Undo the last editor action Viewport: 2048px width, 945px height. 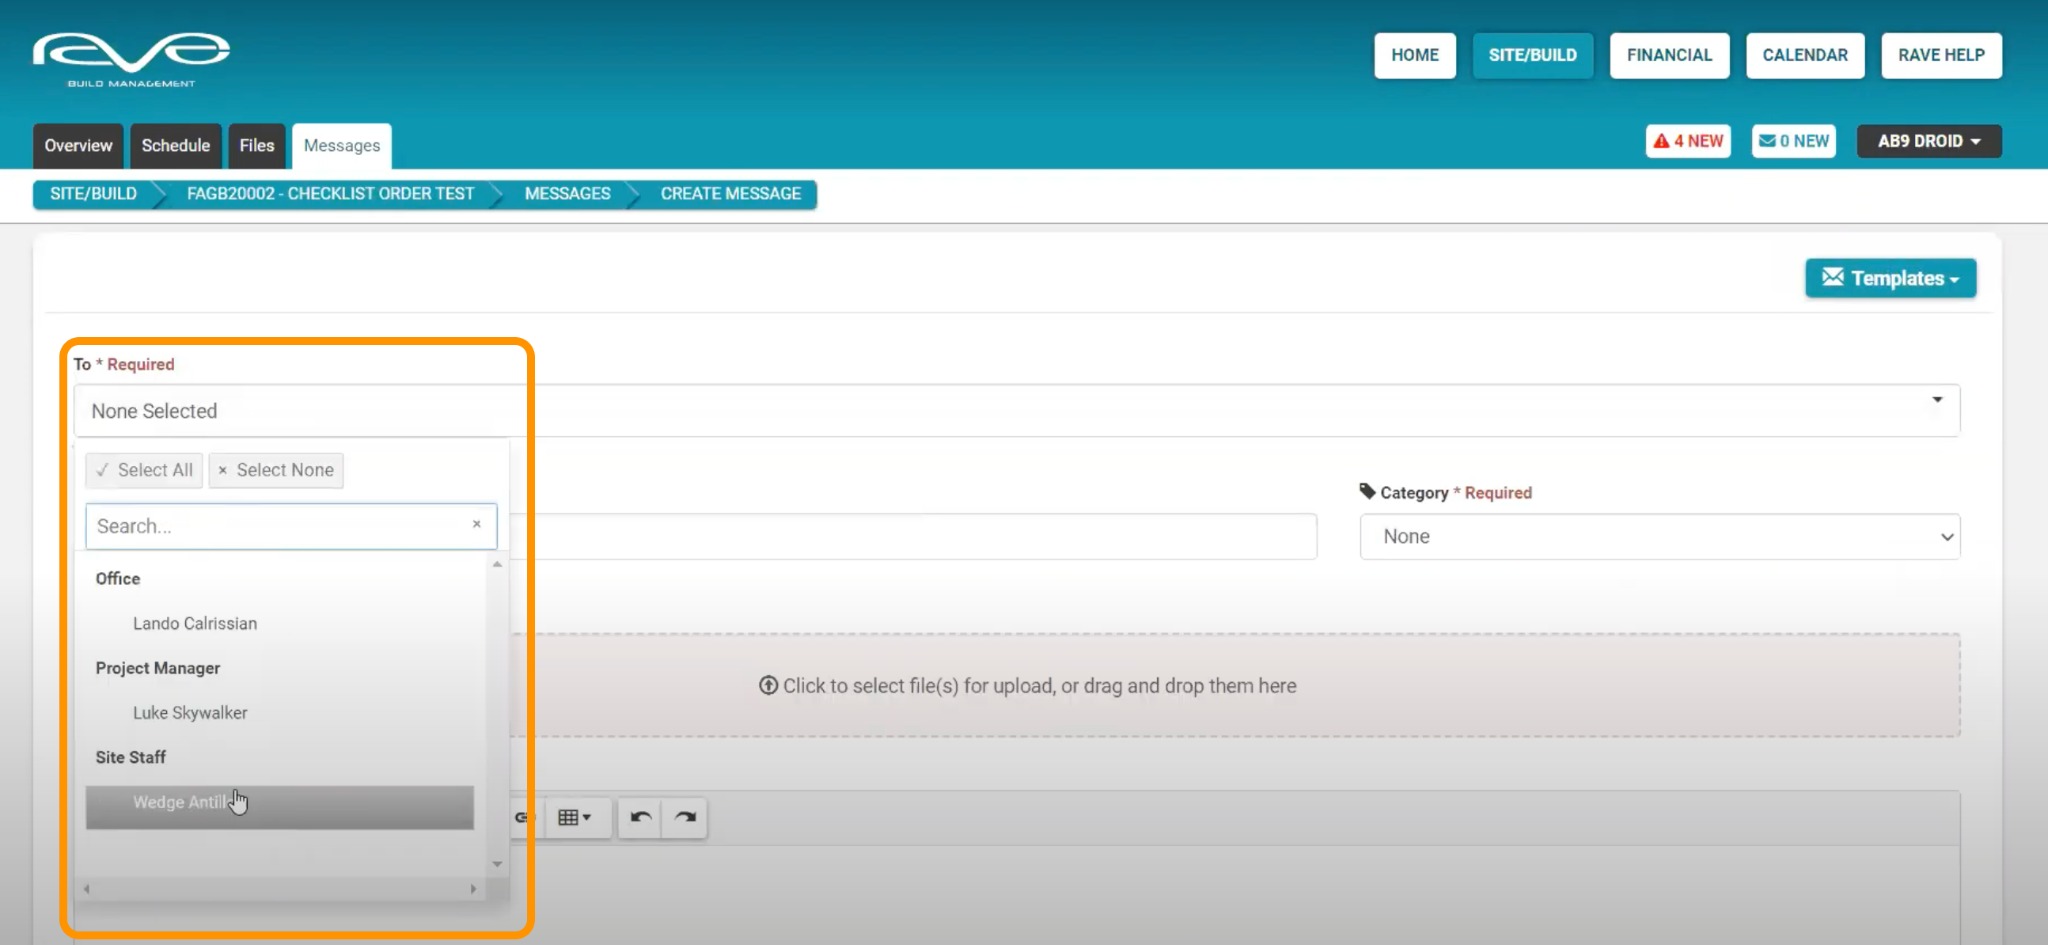(x=641, y=818)
